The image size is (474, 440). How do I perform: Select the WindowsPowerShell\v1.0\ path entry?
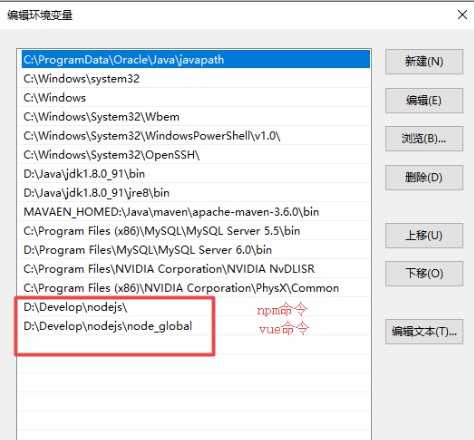pyautogui.click(x=196, y=136)
